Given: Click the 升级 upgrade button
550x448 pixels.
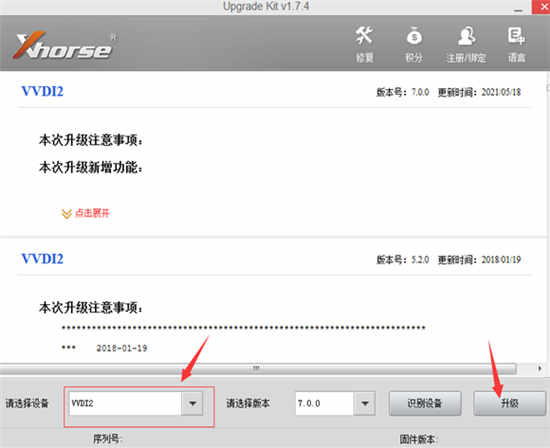Looking at the screenshot, I should click(x=510, y=403).
